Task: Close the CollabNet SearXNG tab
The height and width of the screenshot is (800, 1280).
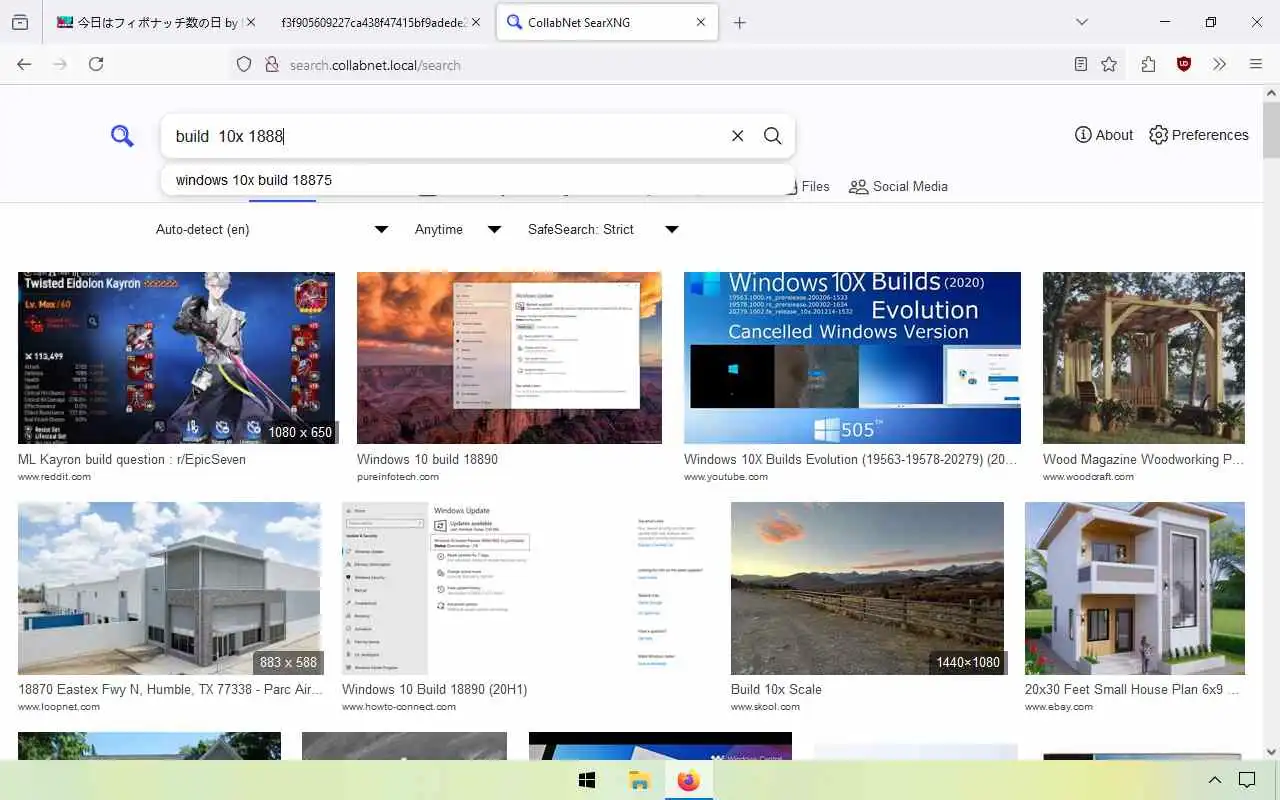Action: (701, 22)
